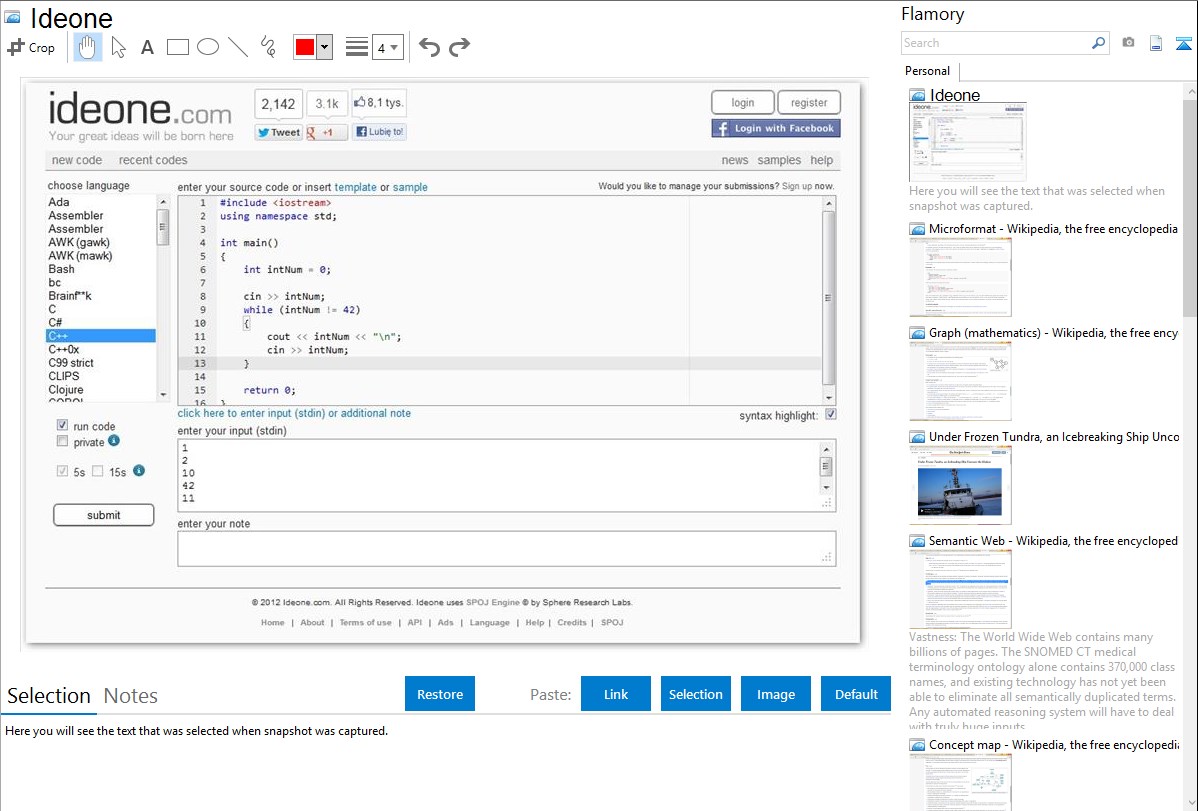Enable the 15s time limit checkbox
Image resolution: width=1198 pixels, height=811 pixels.
pos(98,471)
